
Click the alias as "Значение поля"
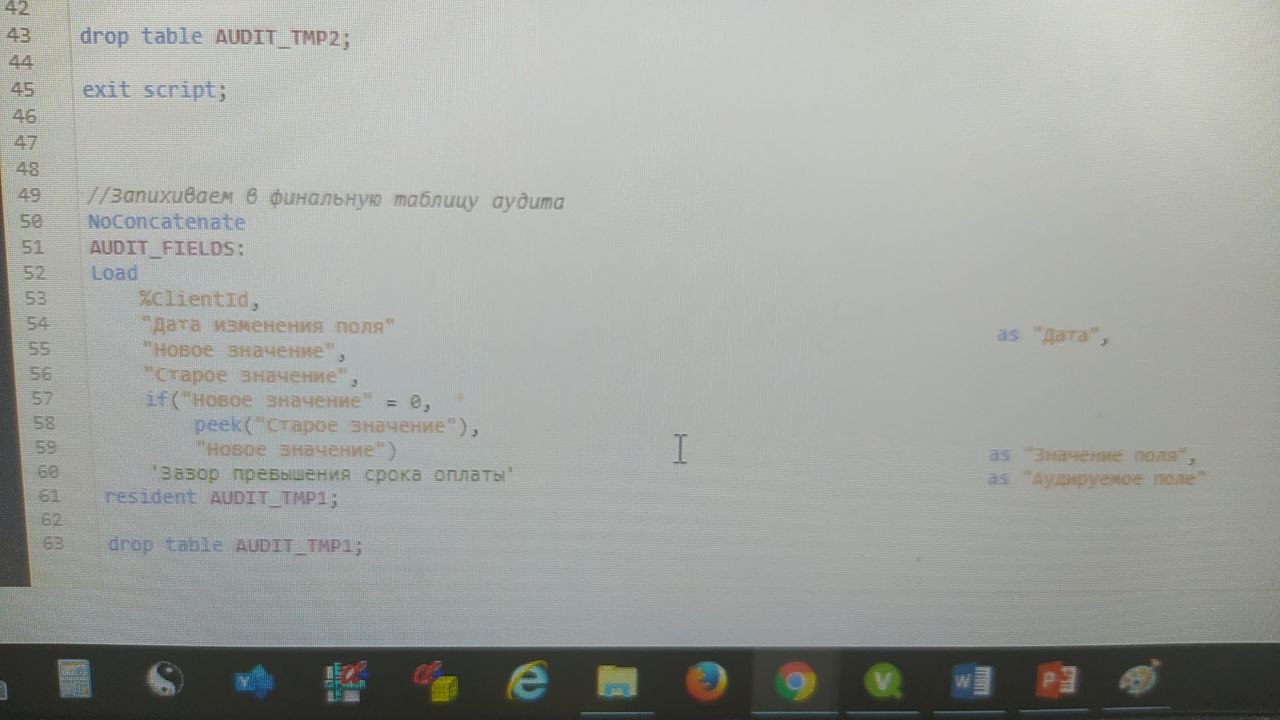pyautogui.click(x=1093, y=456)
